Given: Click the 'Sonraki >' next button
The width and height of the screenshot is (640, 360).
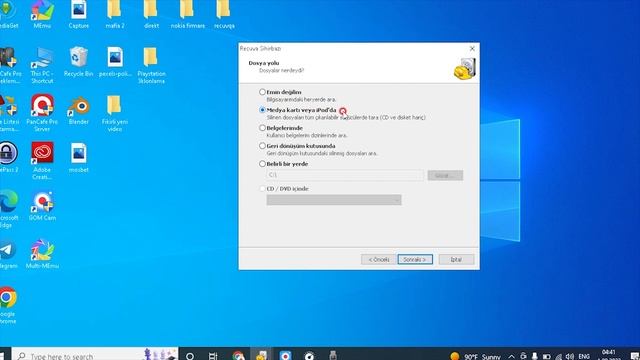Looking at the screenshot, I should click(415, 259).
